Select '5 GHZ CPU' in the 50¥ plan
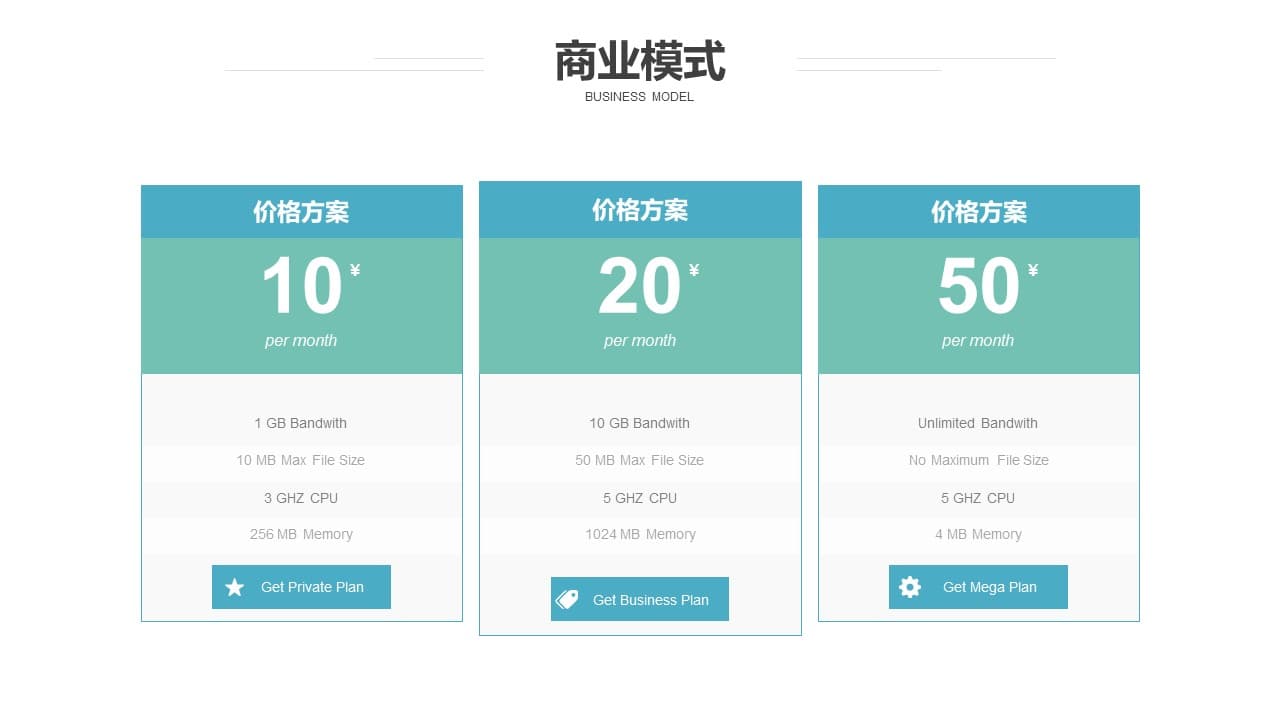 [x=978, y=498]
